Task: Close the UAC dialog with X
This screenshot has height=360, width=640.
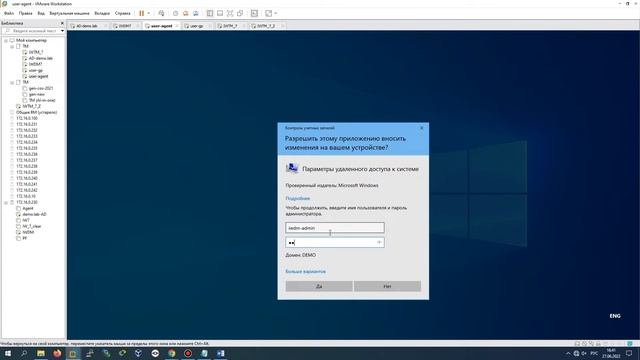Action: tap(422, 128)
